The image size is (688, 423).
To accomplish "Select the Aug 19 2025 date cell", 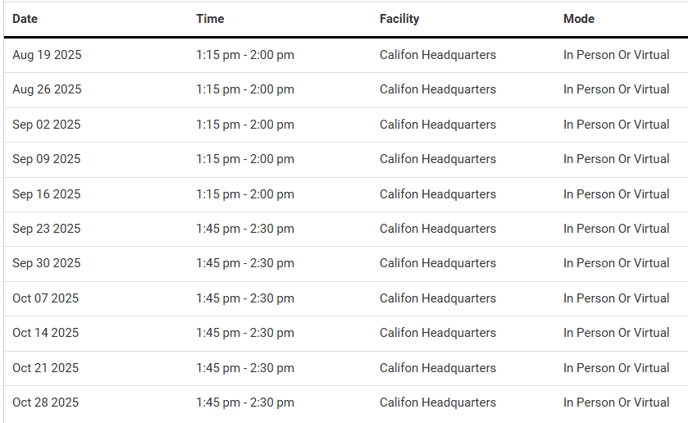I will coord(47,55).
